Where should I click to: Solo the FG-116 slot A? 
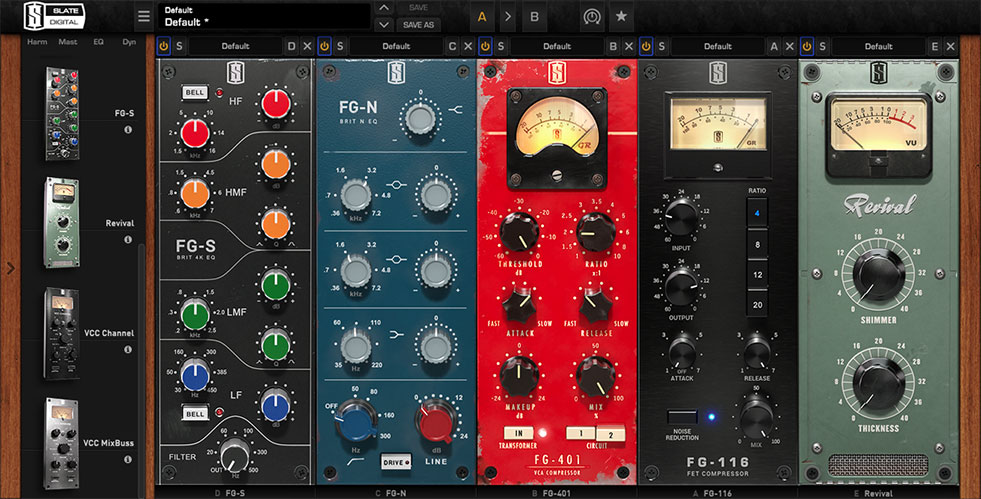[662, 46]
